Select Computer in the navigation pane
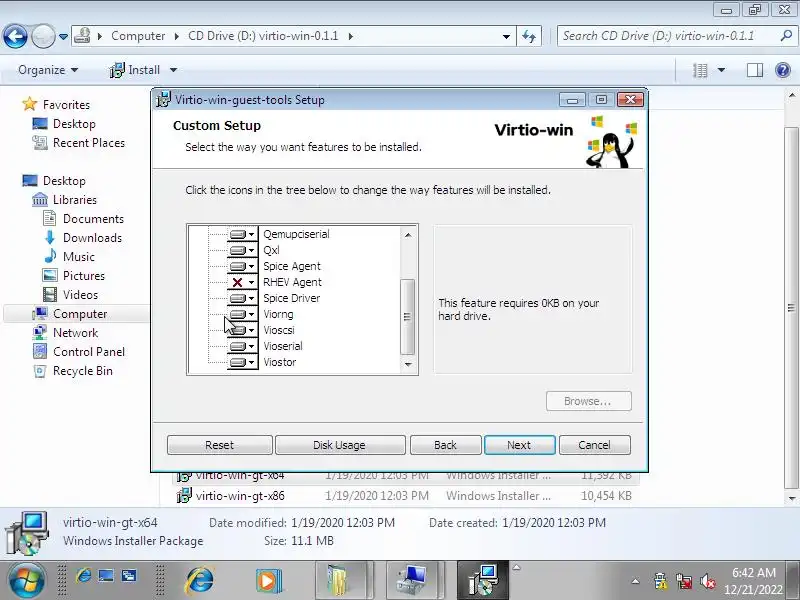 click(x=80, y=314)
